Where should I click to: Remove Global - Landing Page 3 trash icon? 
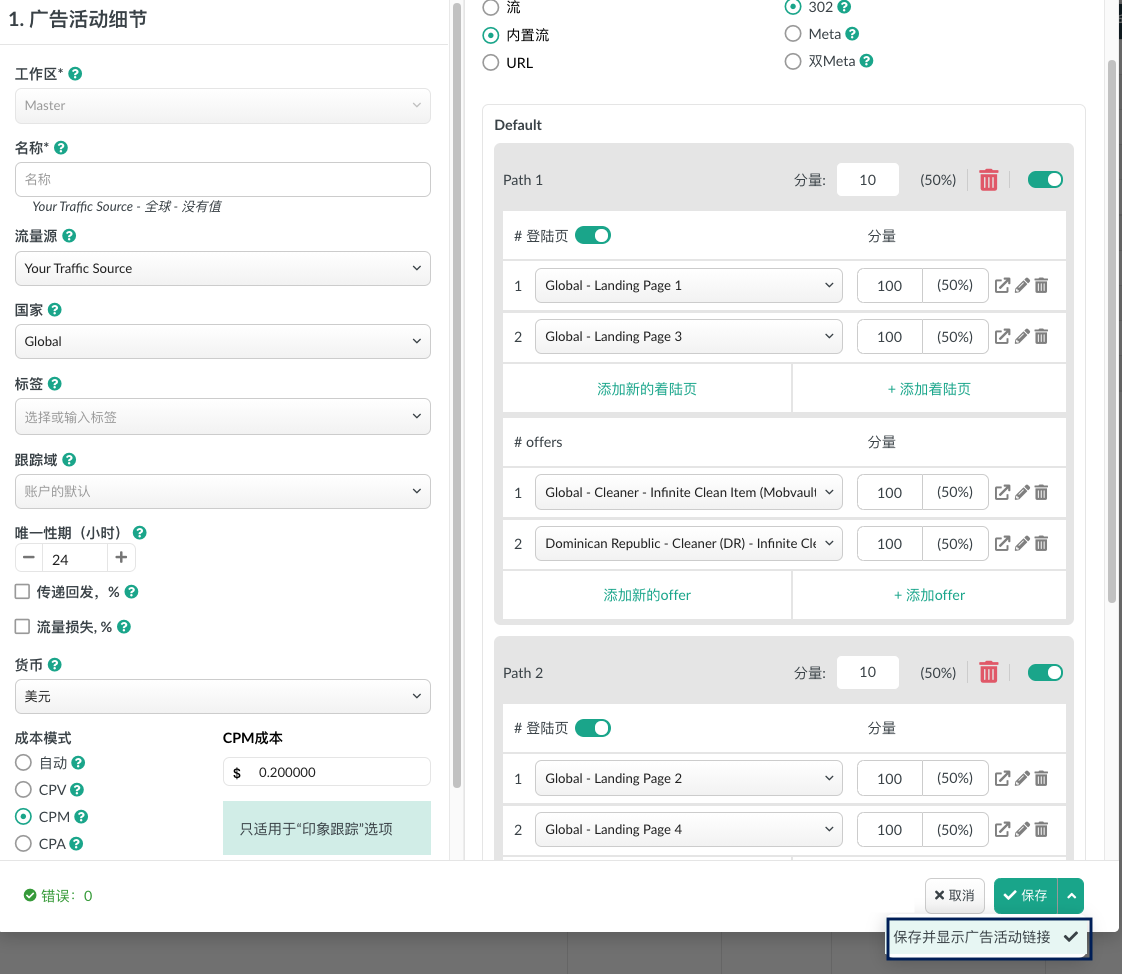[1042, 336]
